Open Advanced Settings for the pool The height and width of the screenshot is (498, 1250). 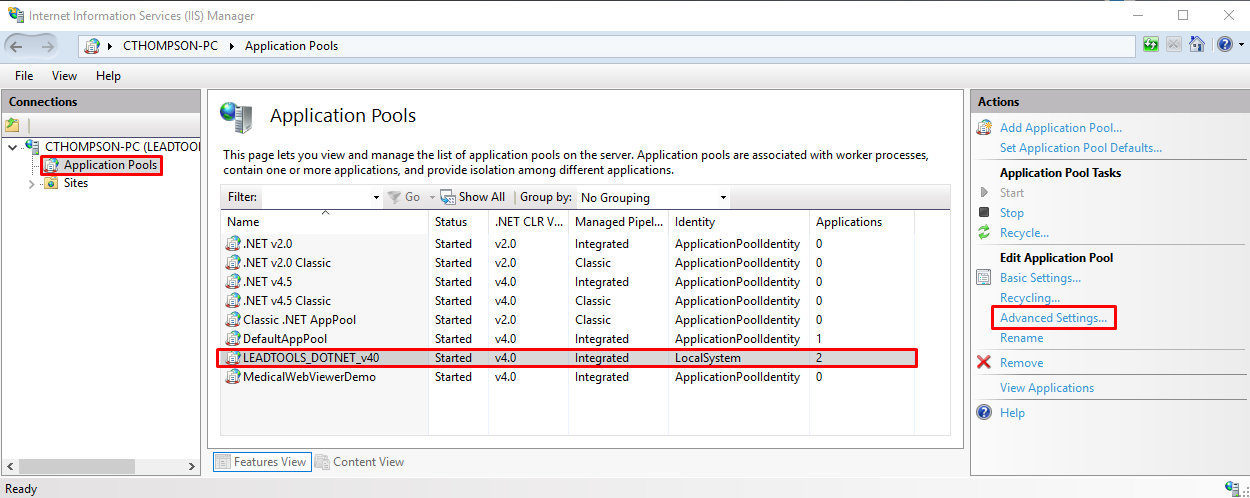point(1054,318)
